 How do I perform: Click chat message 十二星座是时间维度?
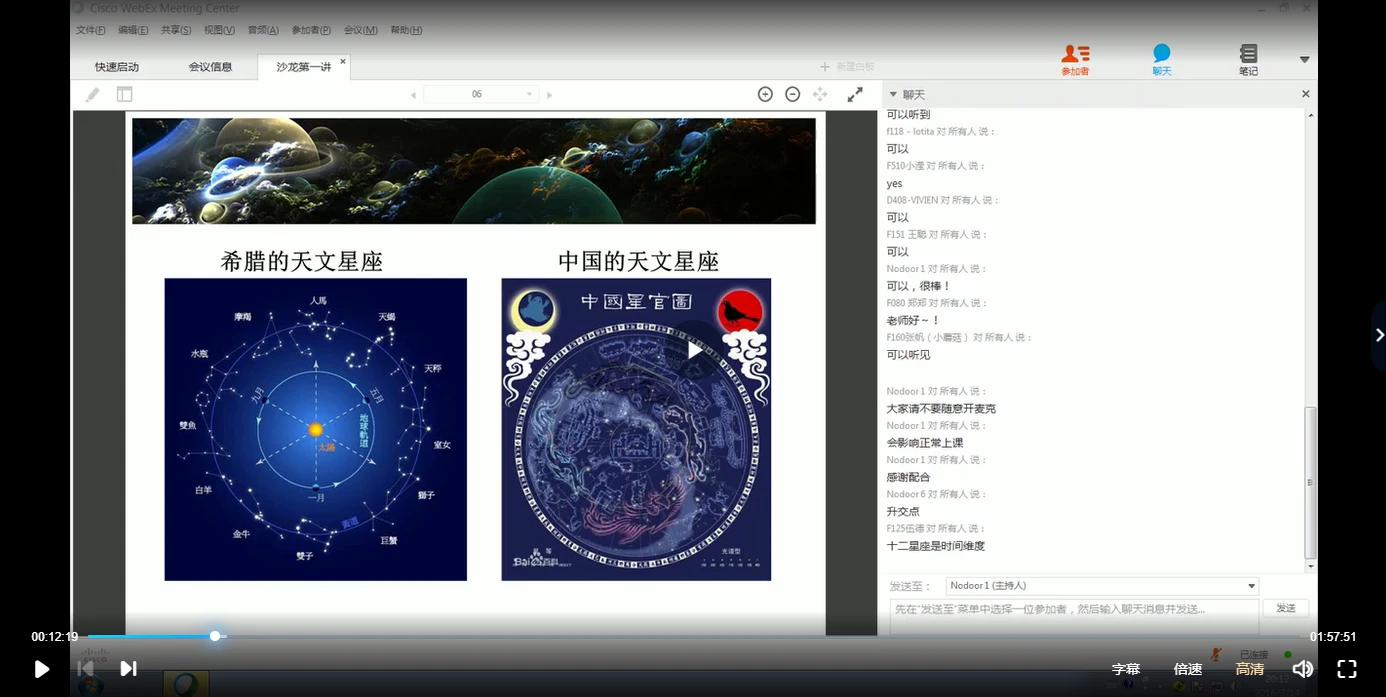pos(936,546)
